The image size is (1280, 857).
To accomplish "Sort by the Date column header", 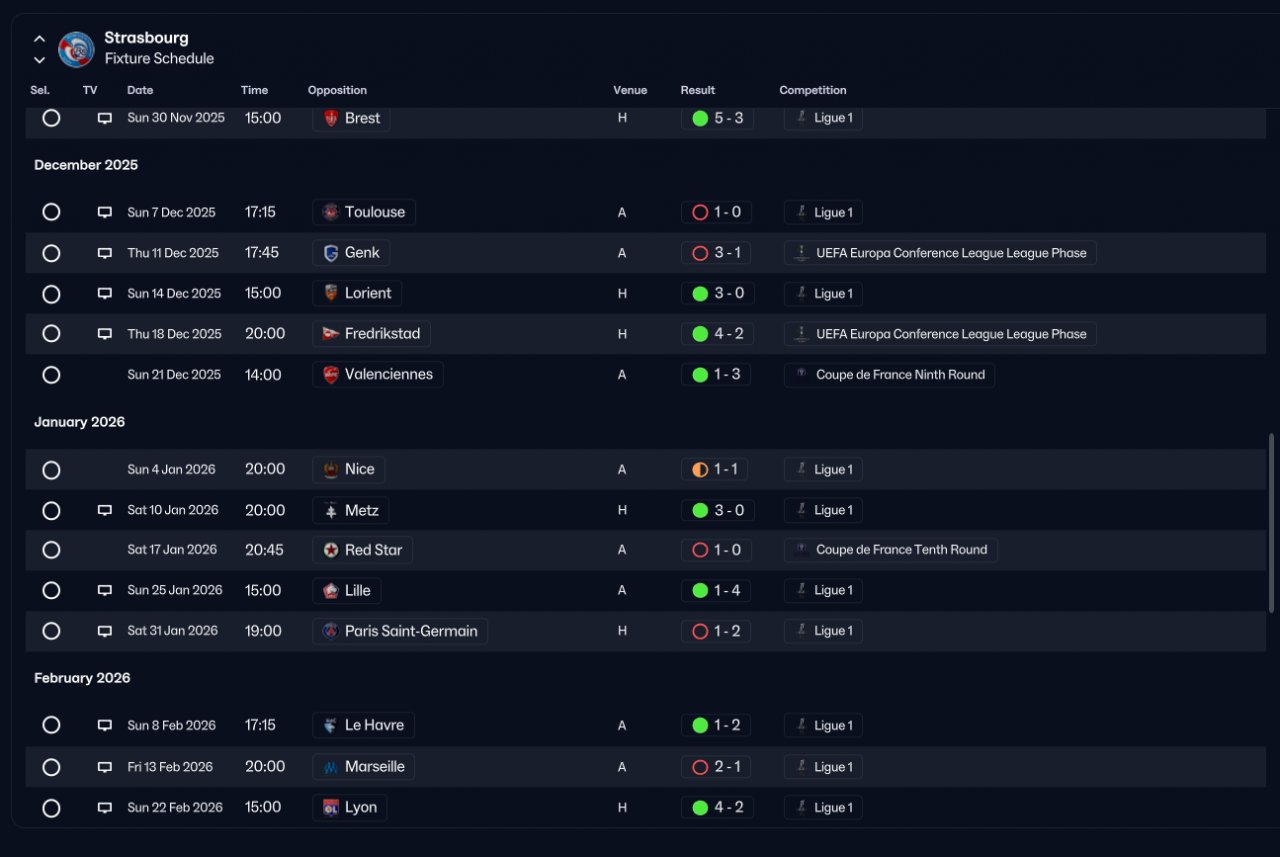I will tap(140, 90).
